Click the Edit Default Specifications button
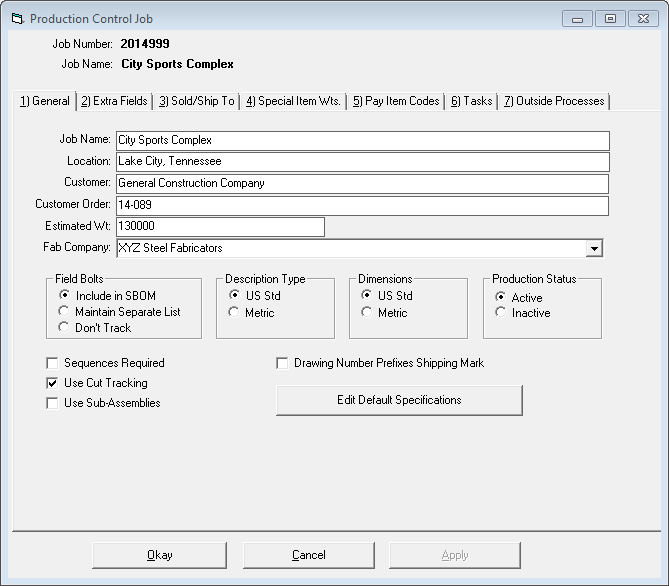The image size is (669, 586). [x=399, y=400]
